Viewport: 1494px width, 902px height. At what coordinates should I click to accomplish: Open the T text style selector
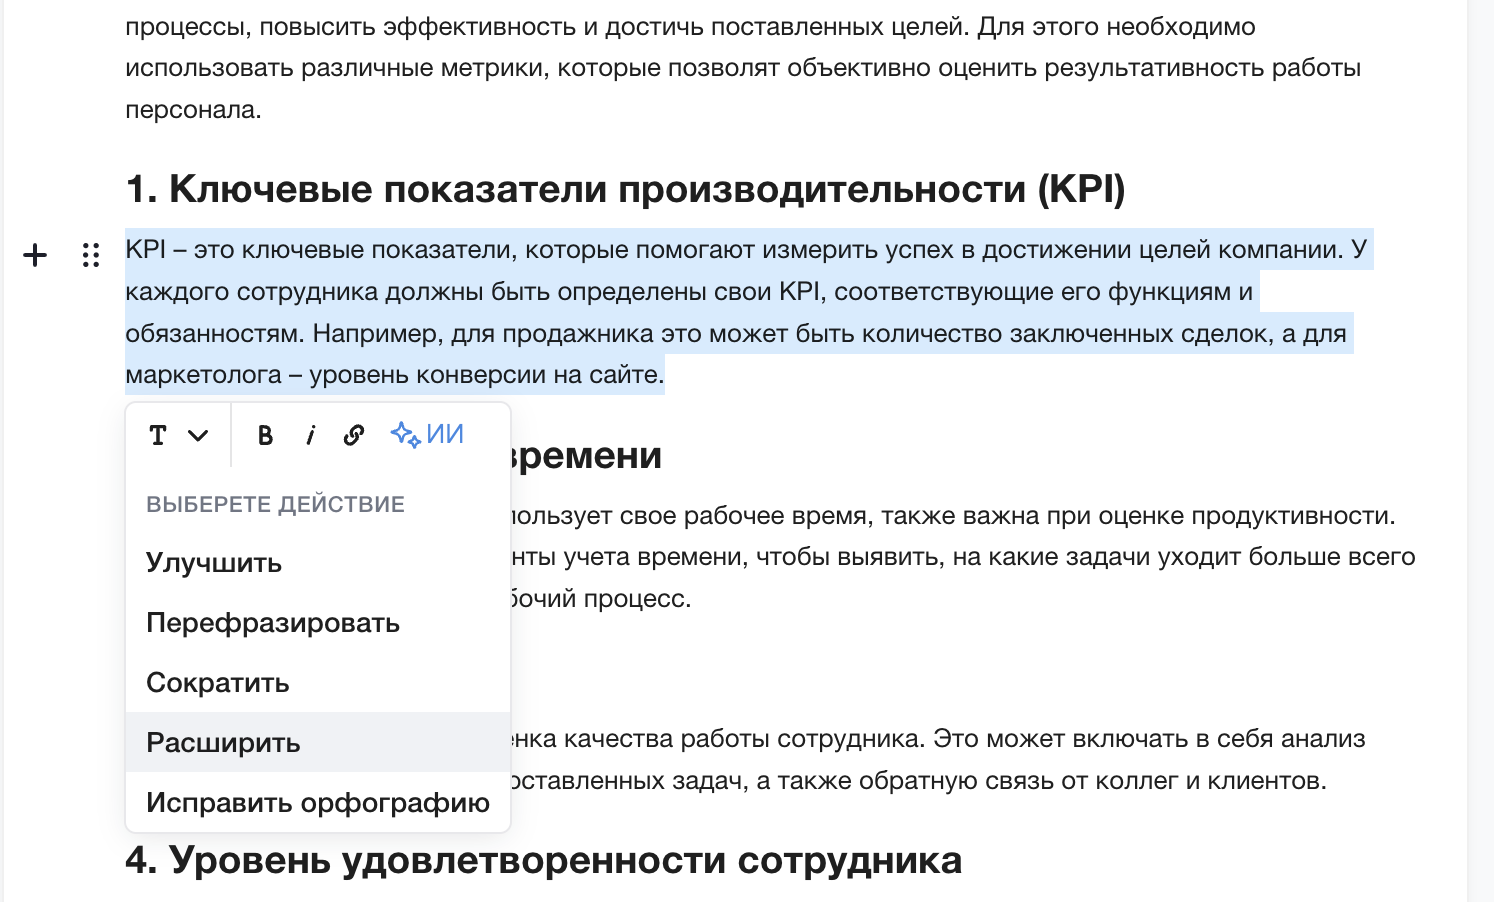[158, 435]
